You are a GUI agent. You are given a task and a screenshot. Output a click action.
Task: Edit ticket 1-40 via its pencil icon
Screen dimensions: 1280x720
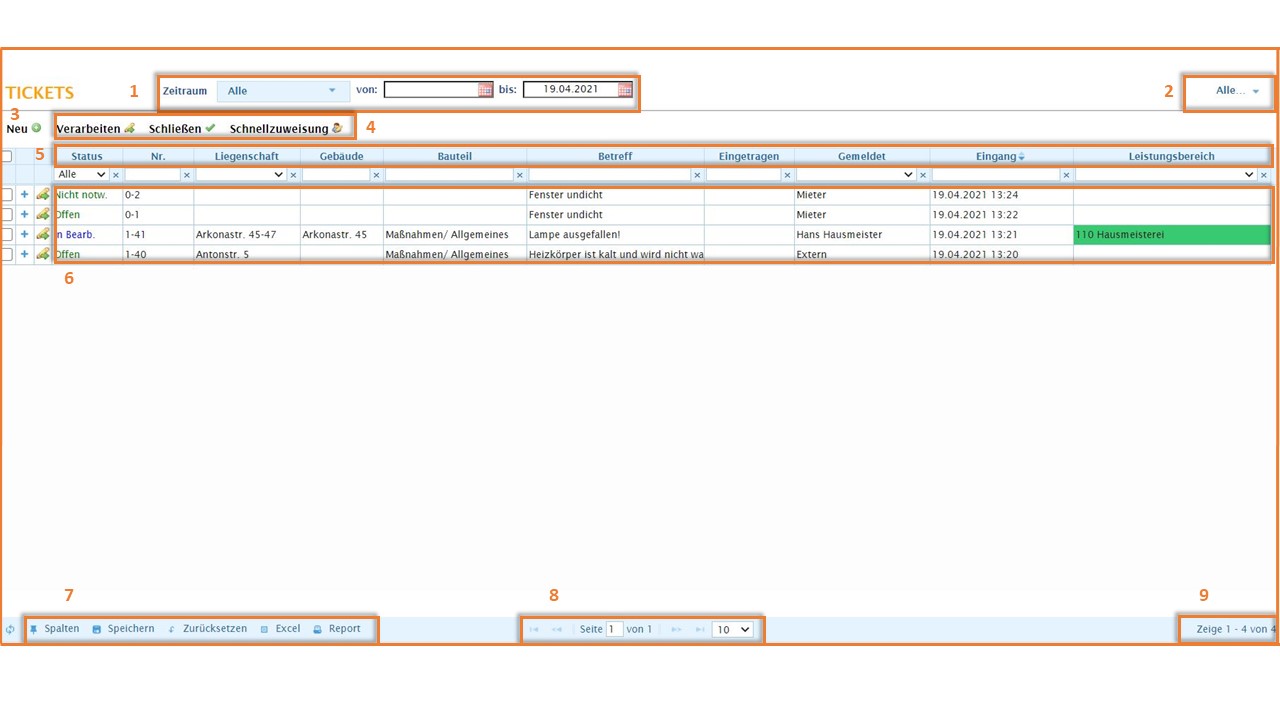pos(43,254)
